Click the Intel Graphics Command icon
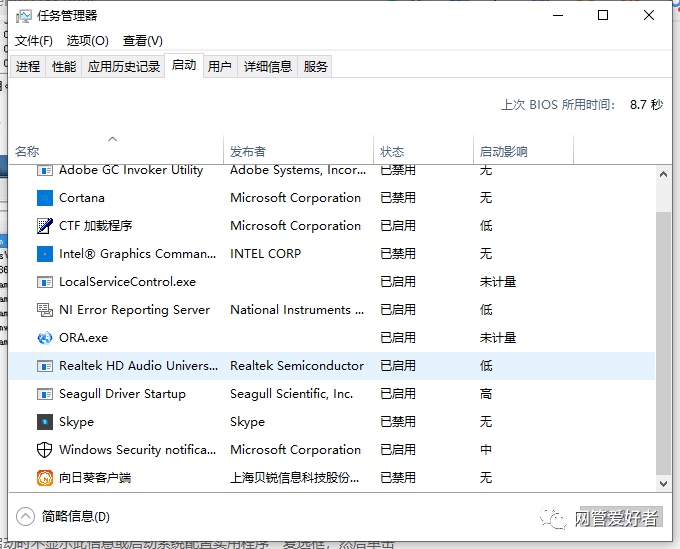The width and height of the screenshot is (680, 549). point(45,254)
